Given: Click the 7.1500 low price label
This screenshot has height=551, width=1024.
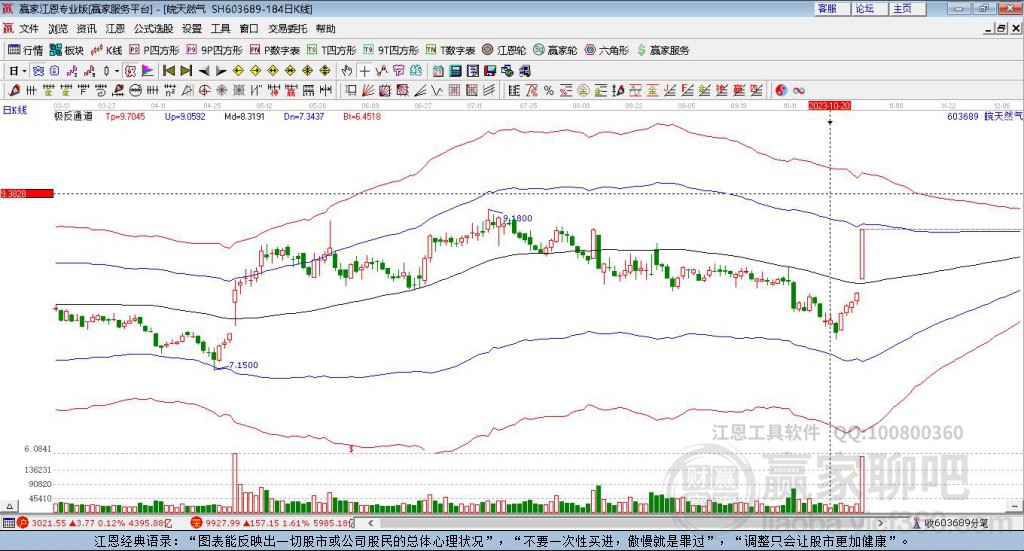Looking at the screenshot, I should [244, 365].
